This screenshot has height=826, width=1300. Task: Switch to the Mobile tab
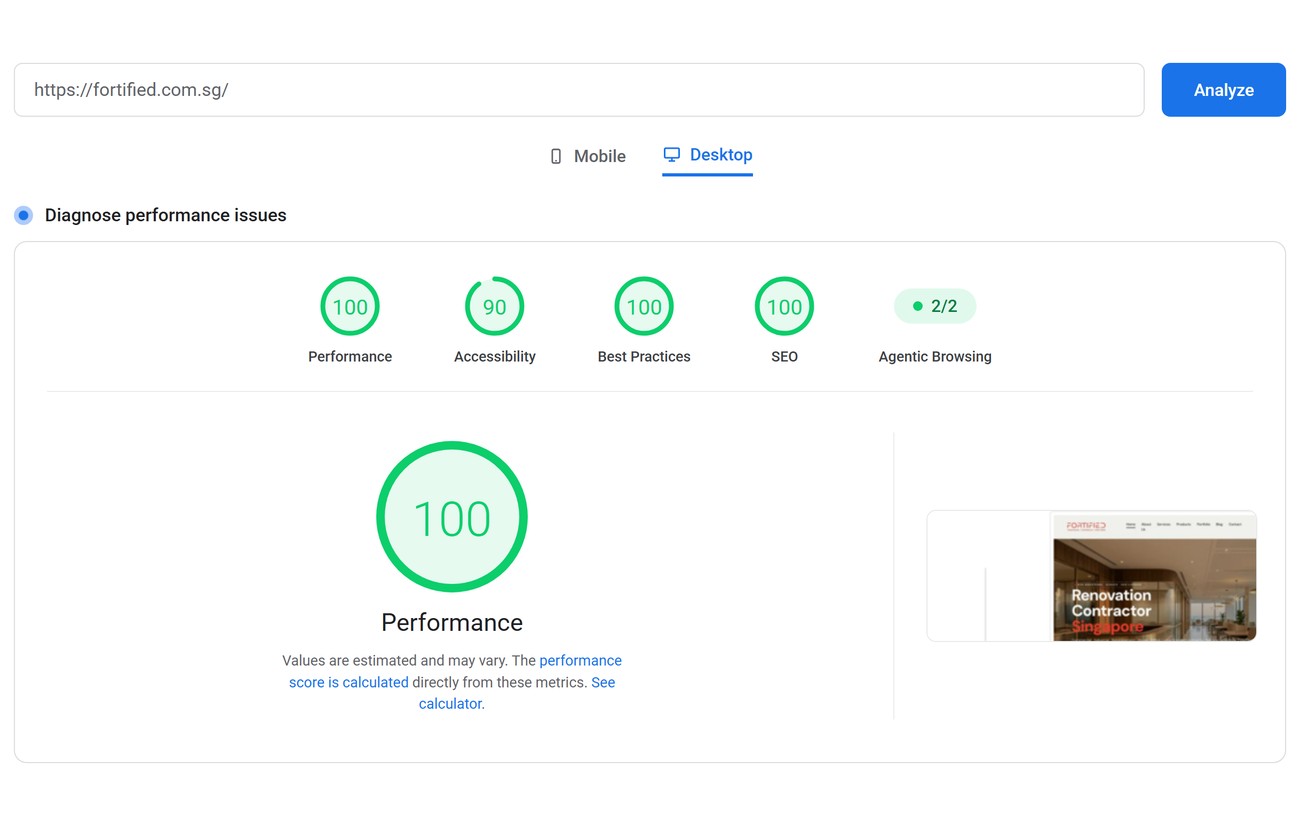[x=588, y=156]
